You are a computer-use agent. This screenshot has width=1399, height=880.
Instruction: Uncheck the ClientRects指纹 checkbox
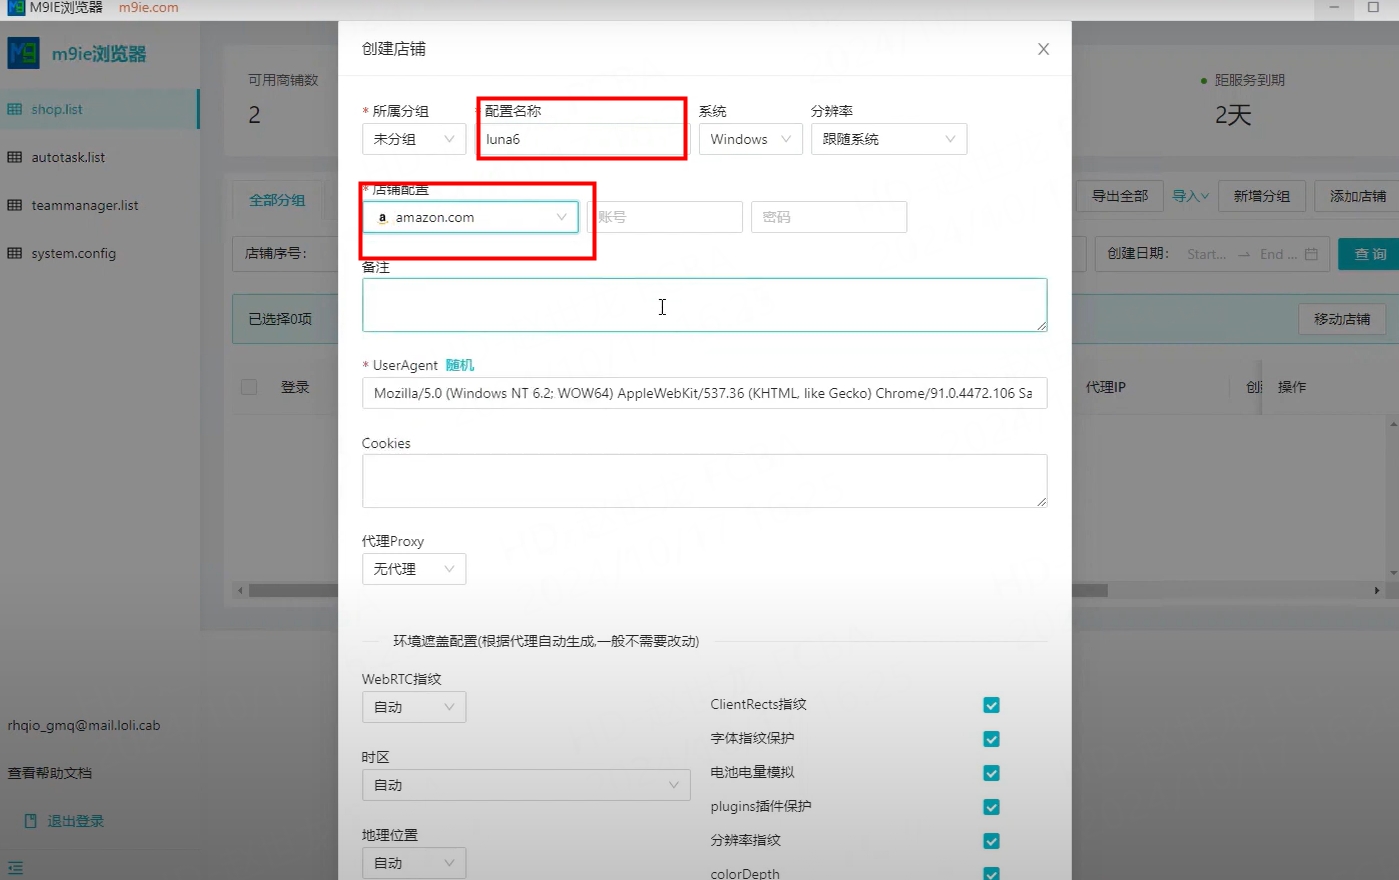pos(991,705)
